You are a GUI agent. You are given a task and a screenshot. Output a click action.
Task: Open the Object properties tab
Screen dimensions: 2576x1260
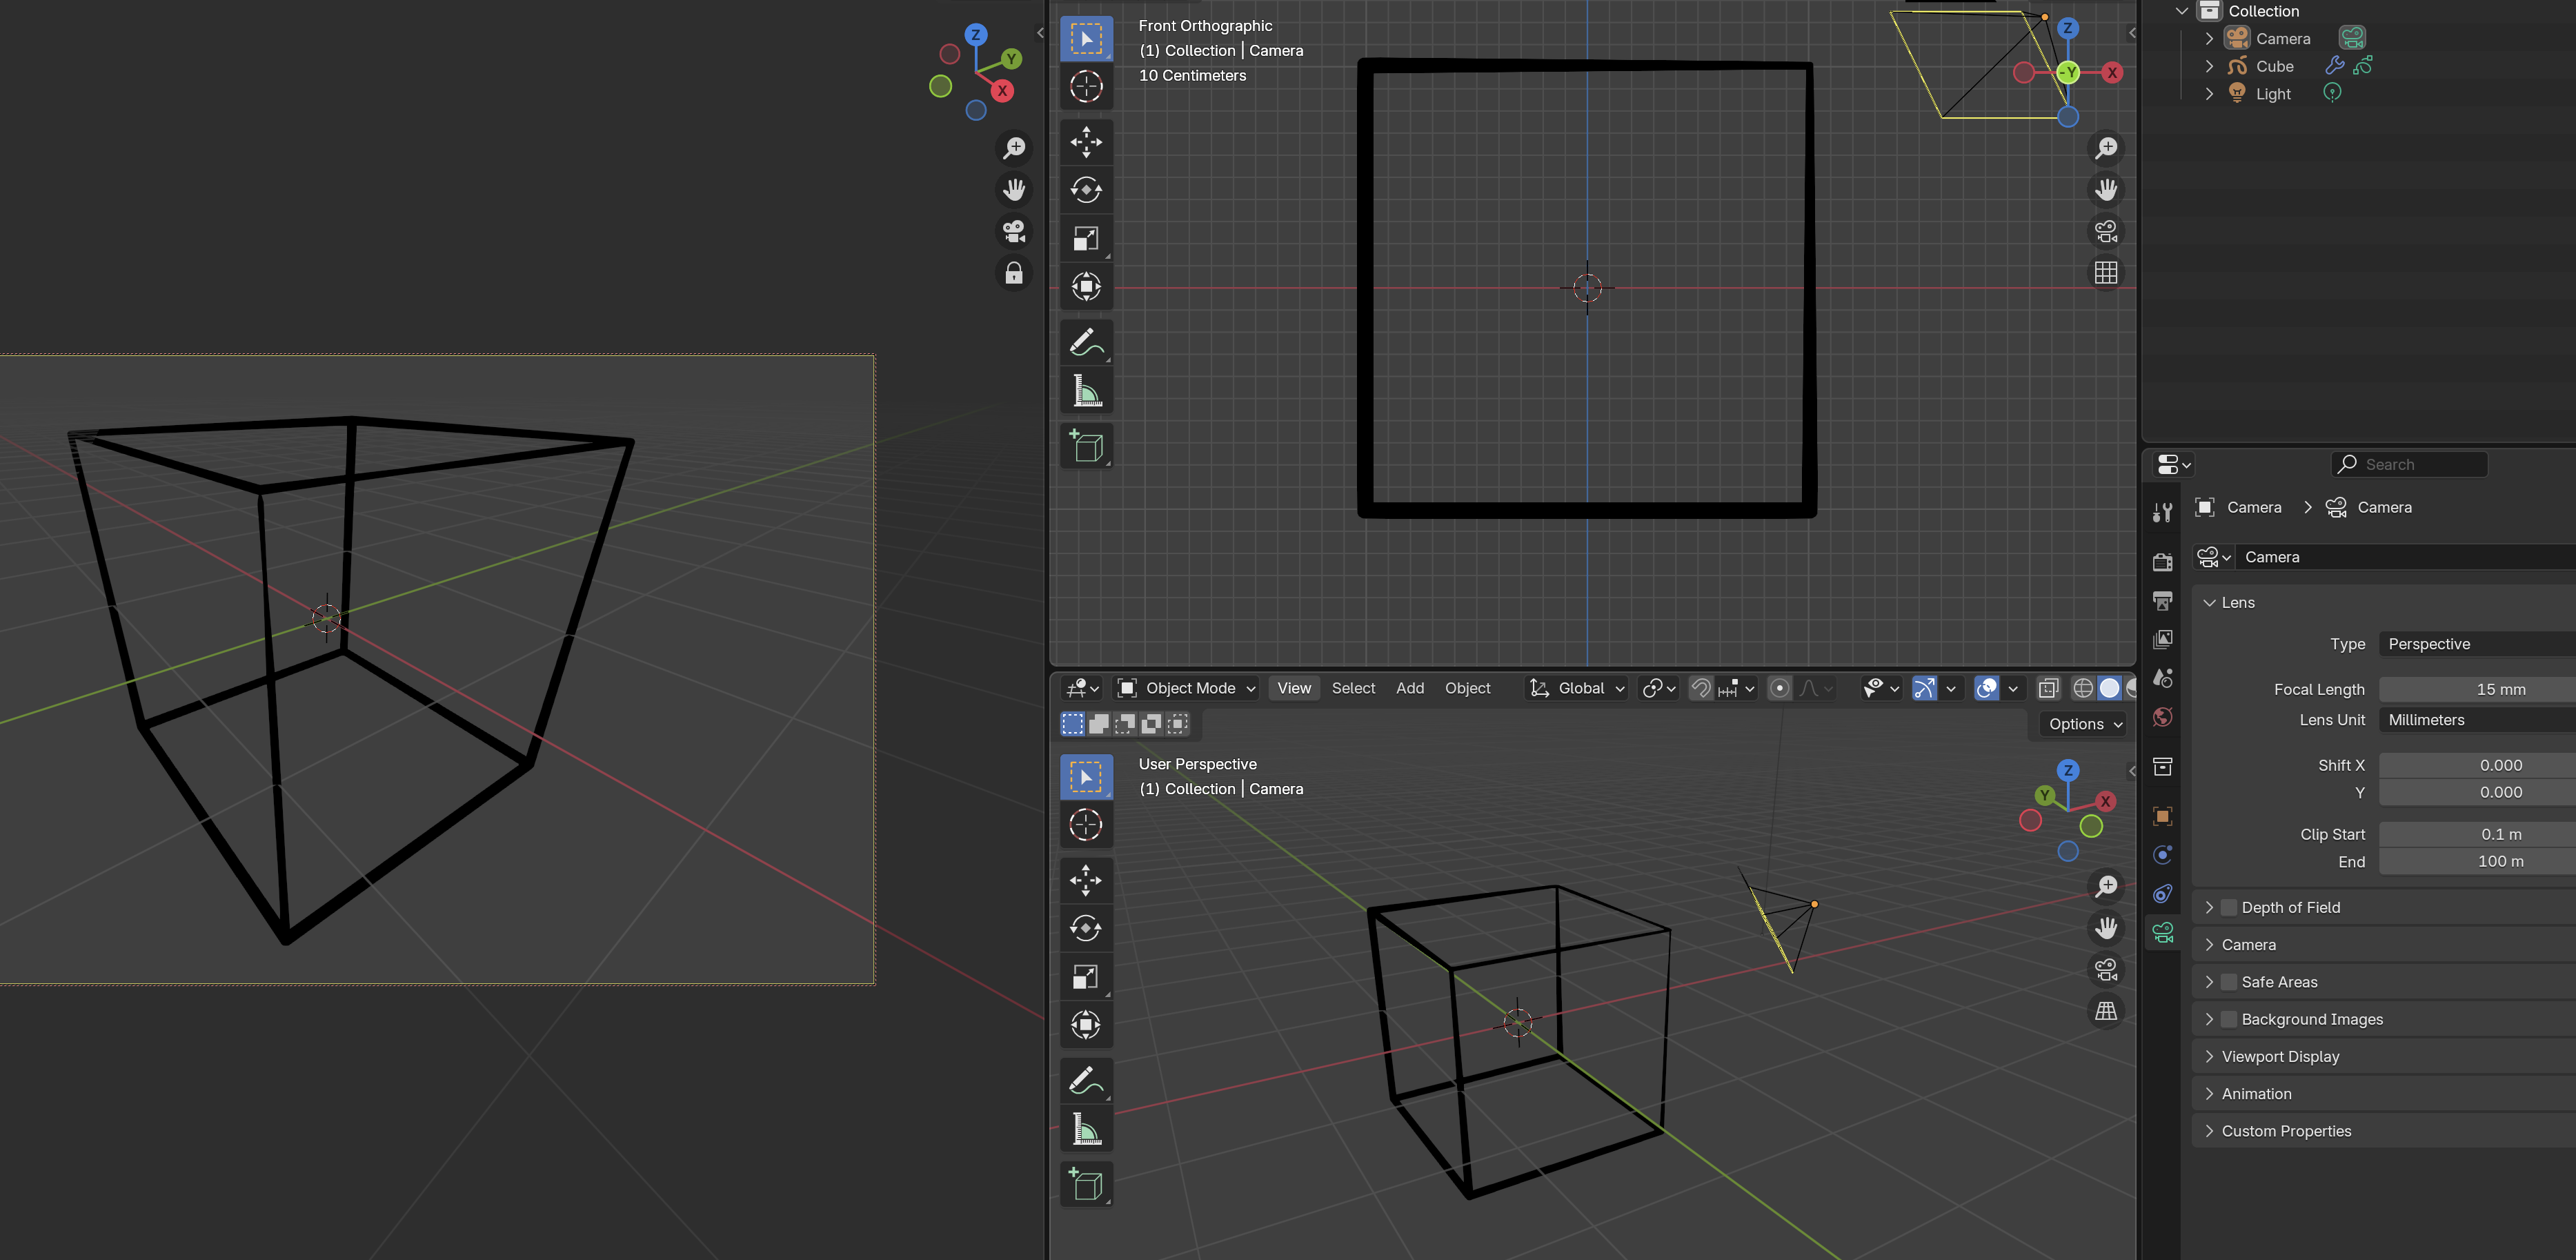2162,817
